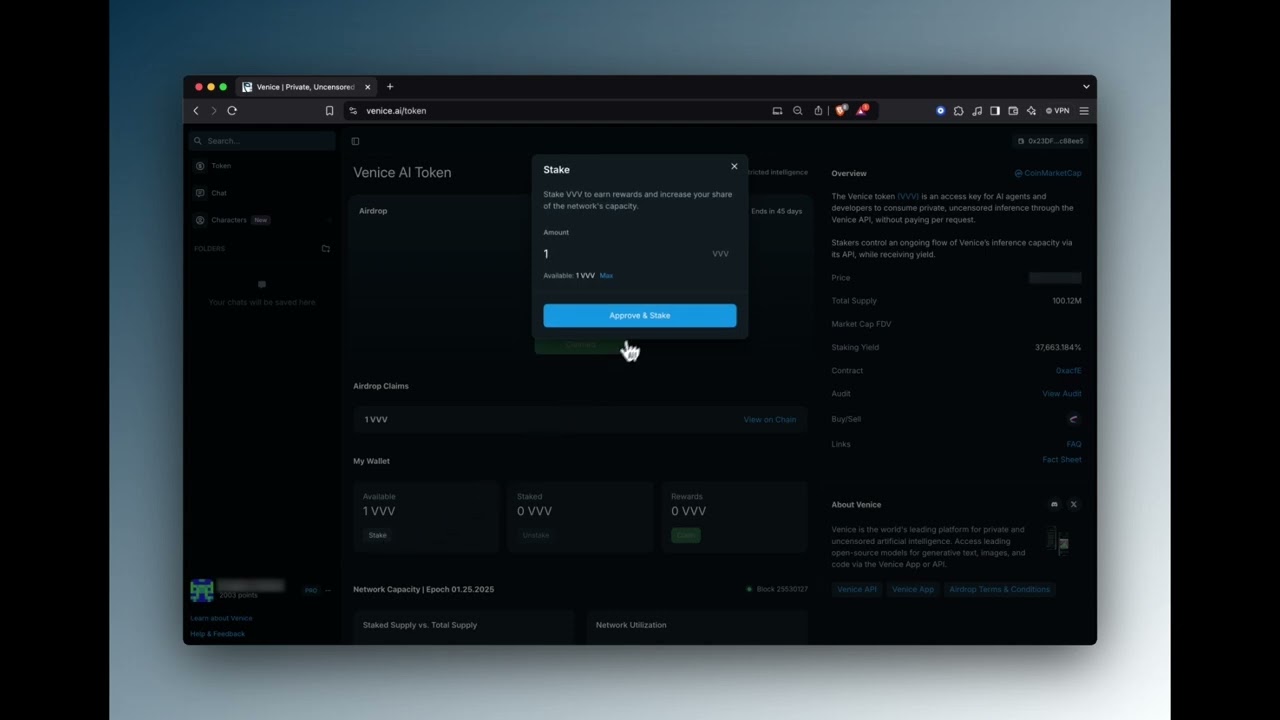Open browser hamburger menu
The width and height of the screenshot is (1280, 720).
click(x=1084, y=111)
